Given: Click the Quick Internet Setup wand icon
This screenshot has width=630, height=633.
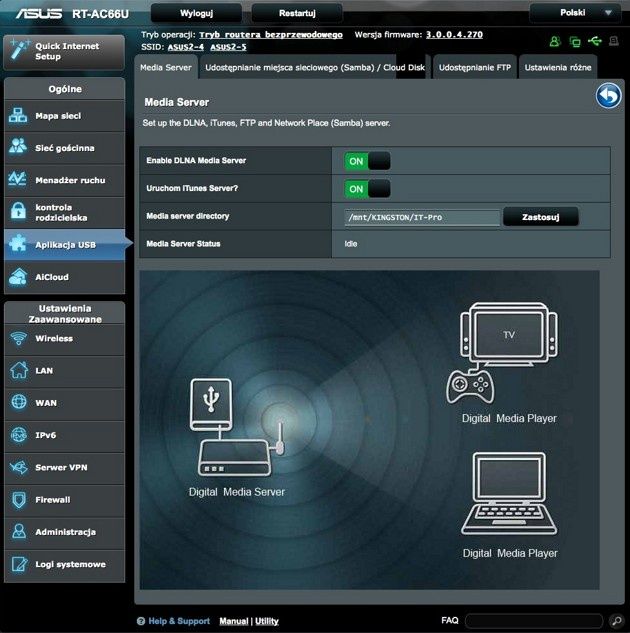Looking at the screenshot, I should 19,51.
